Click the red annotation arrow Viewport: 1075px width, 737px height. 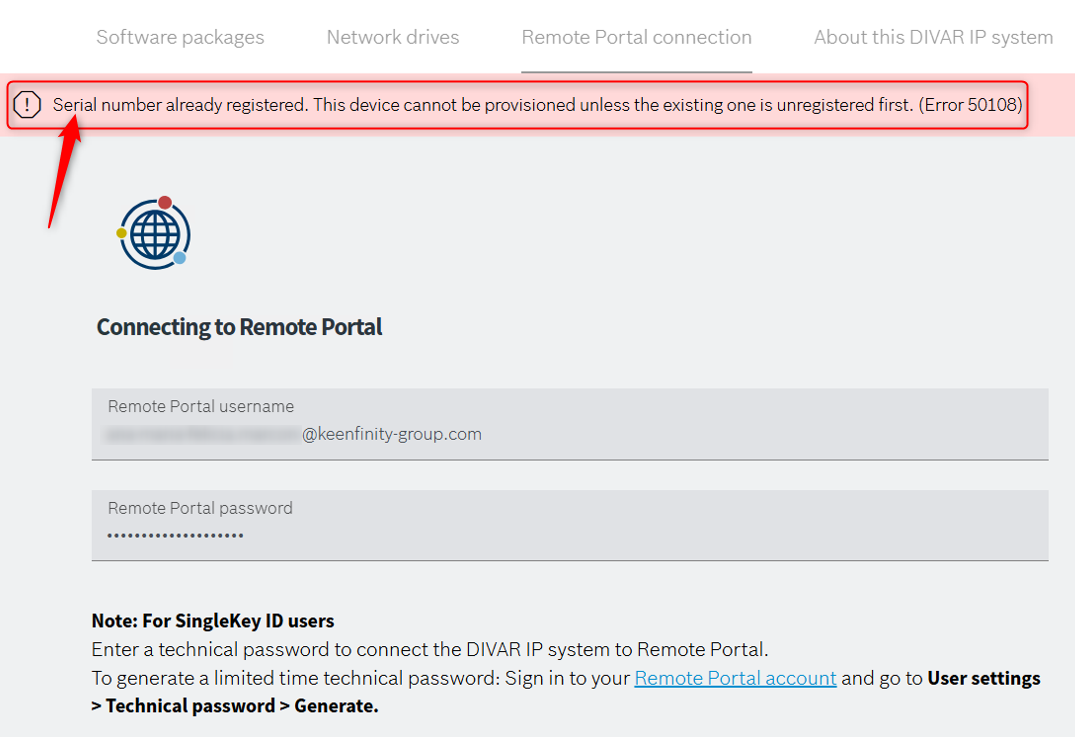[63, 172]
